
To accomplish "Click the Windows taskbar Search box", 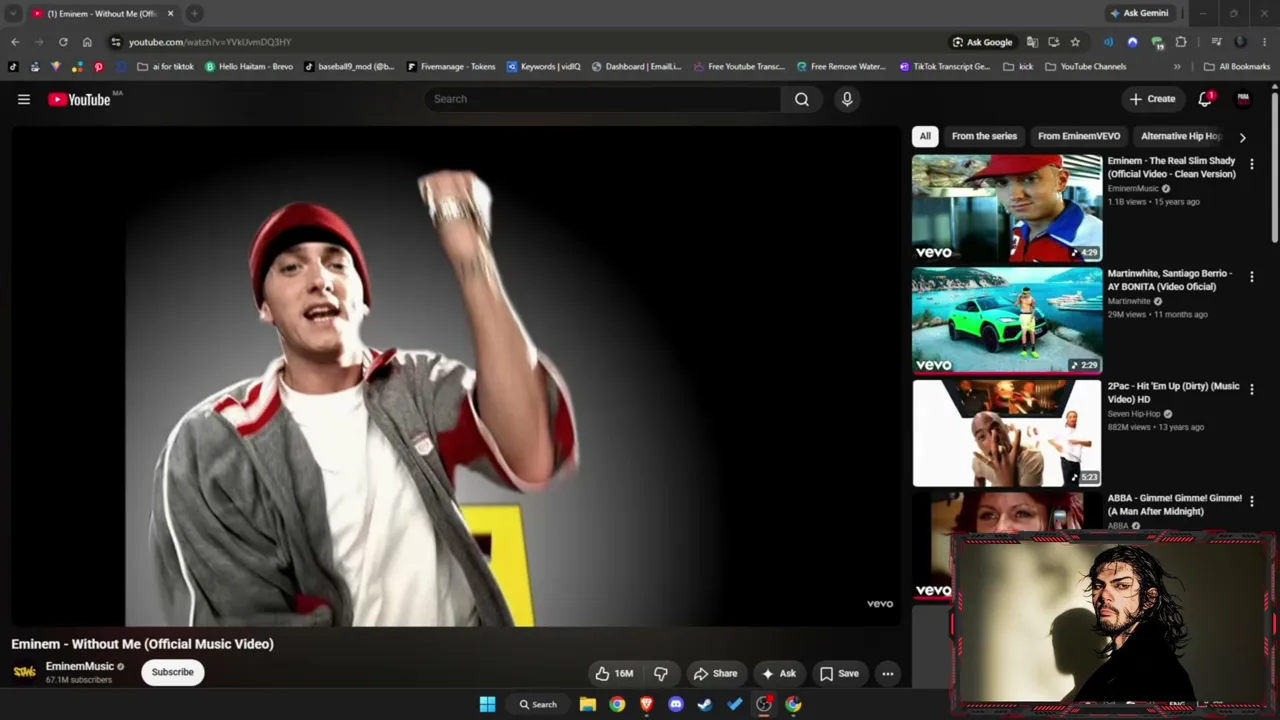I will click(537, 704).
